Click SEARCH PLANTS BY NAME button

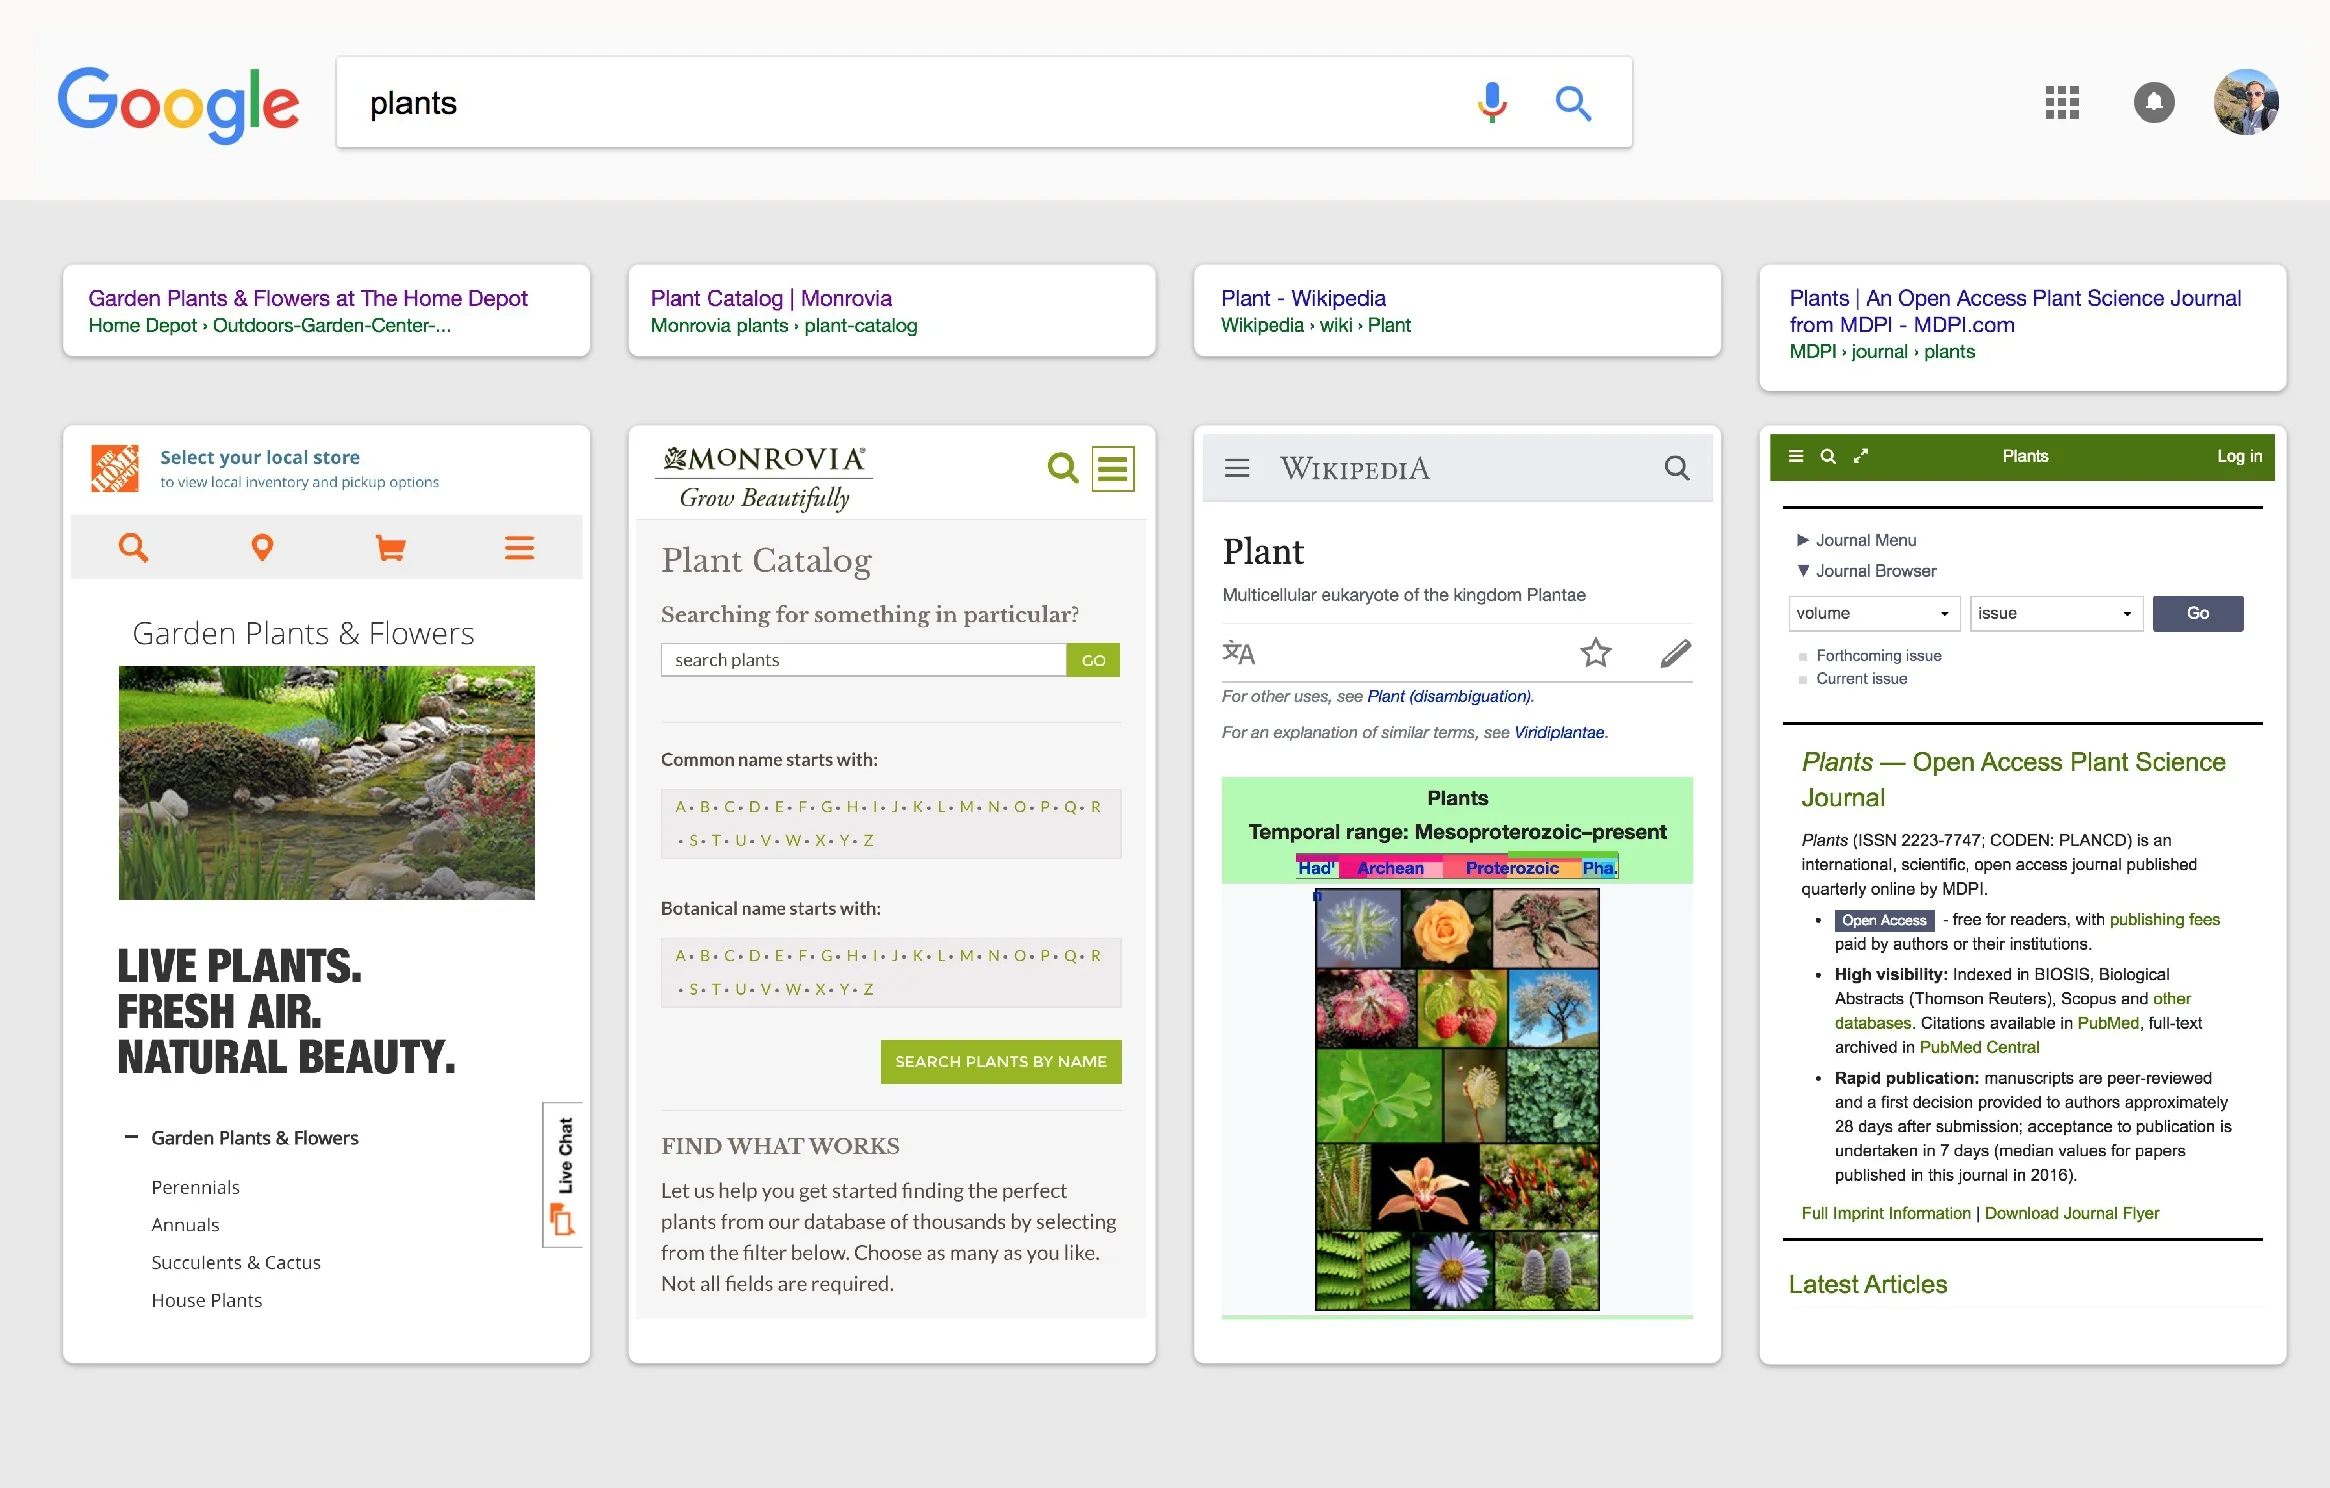(1000, 1061)
